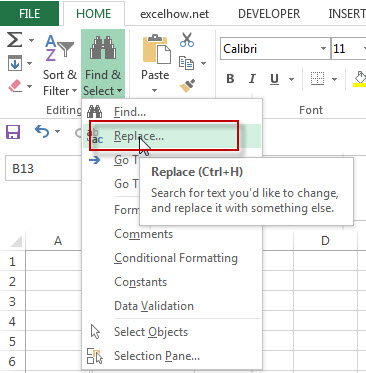Select Data Validation in the menu
Viewport: 366px width, 373px height.
172,306
